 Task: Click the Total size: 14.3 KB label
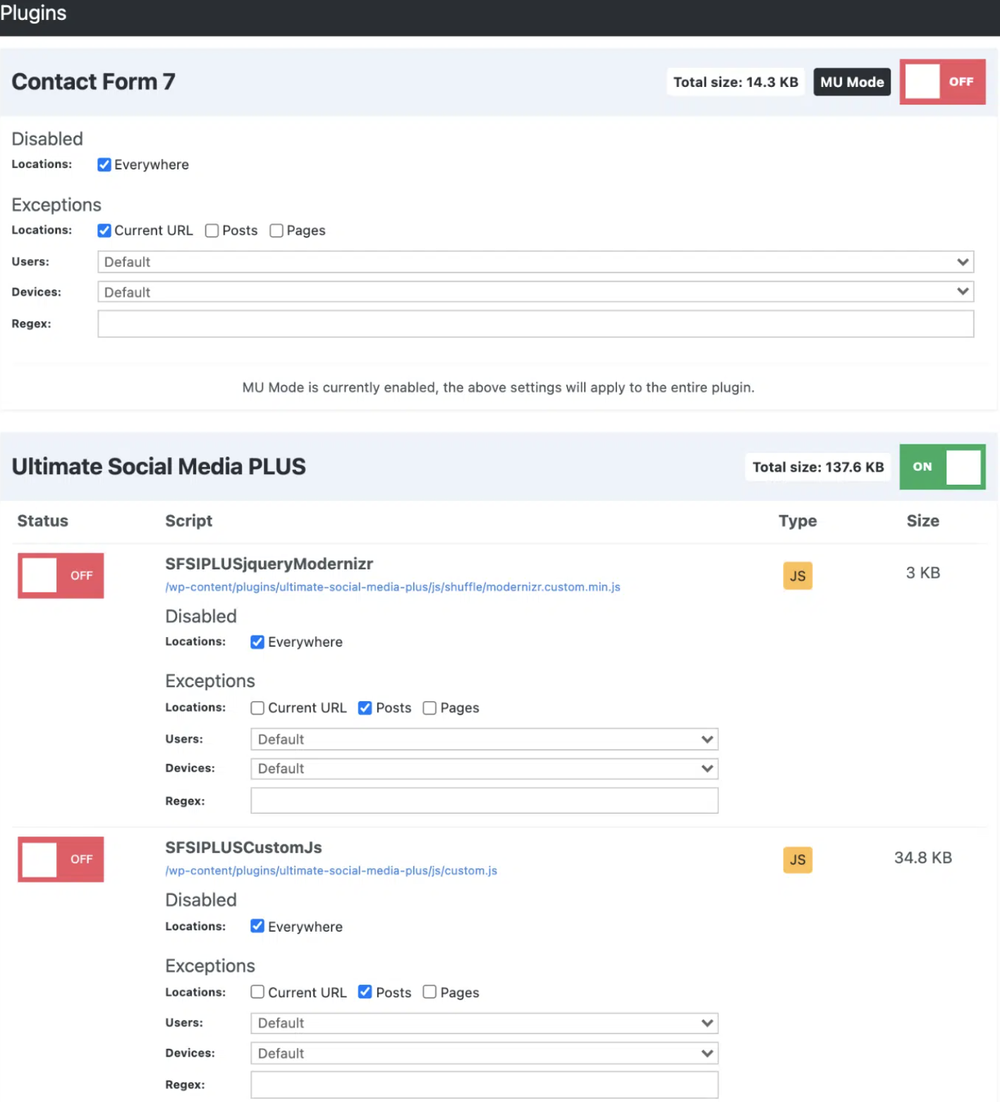(x=736, y=82)
